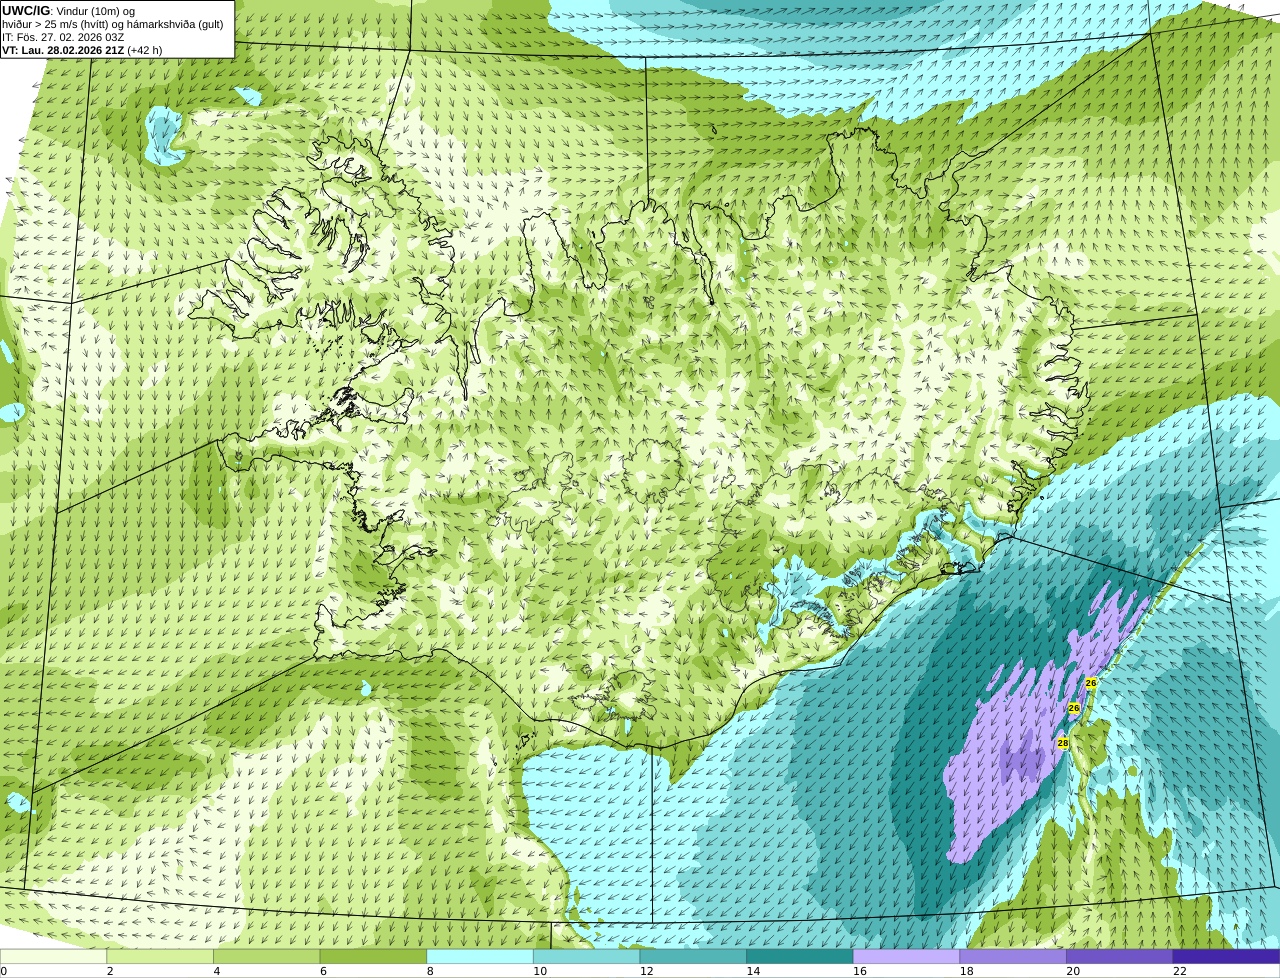Click the legend scale label '14'
This screenshot has width=1280, height=978.
point(753,971)
